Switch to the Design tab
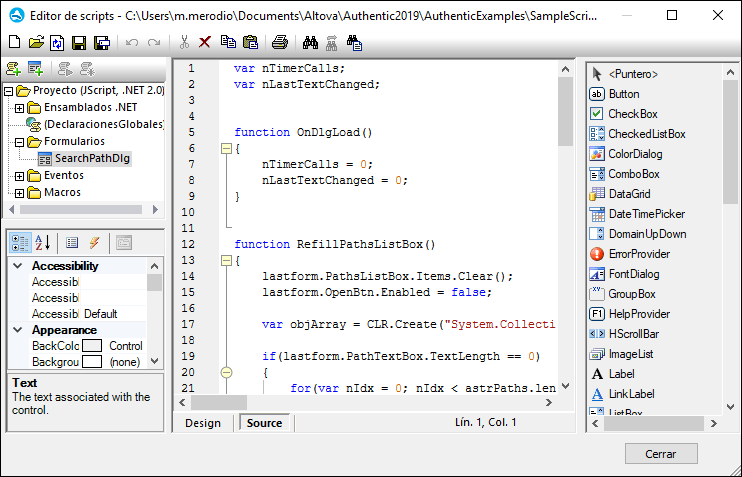 click(203, 423)
